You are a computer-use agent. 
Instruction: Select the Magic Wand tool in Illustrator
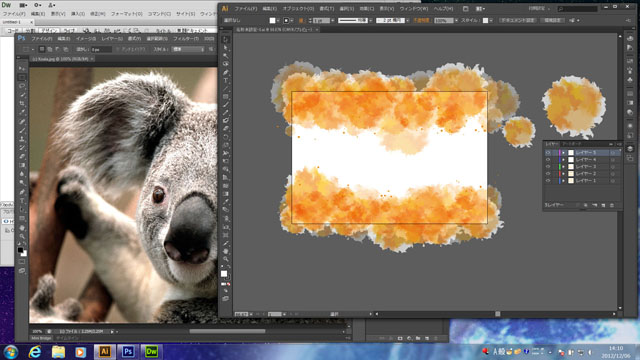pos(226,56)
